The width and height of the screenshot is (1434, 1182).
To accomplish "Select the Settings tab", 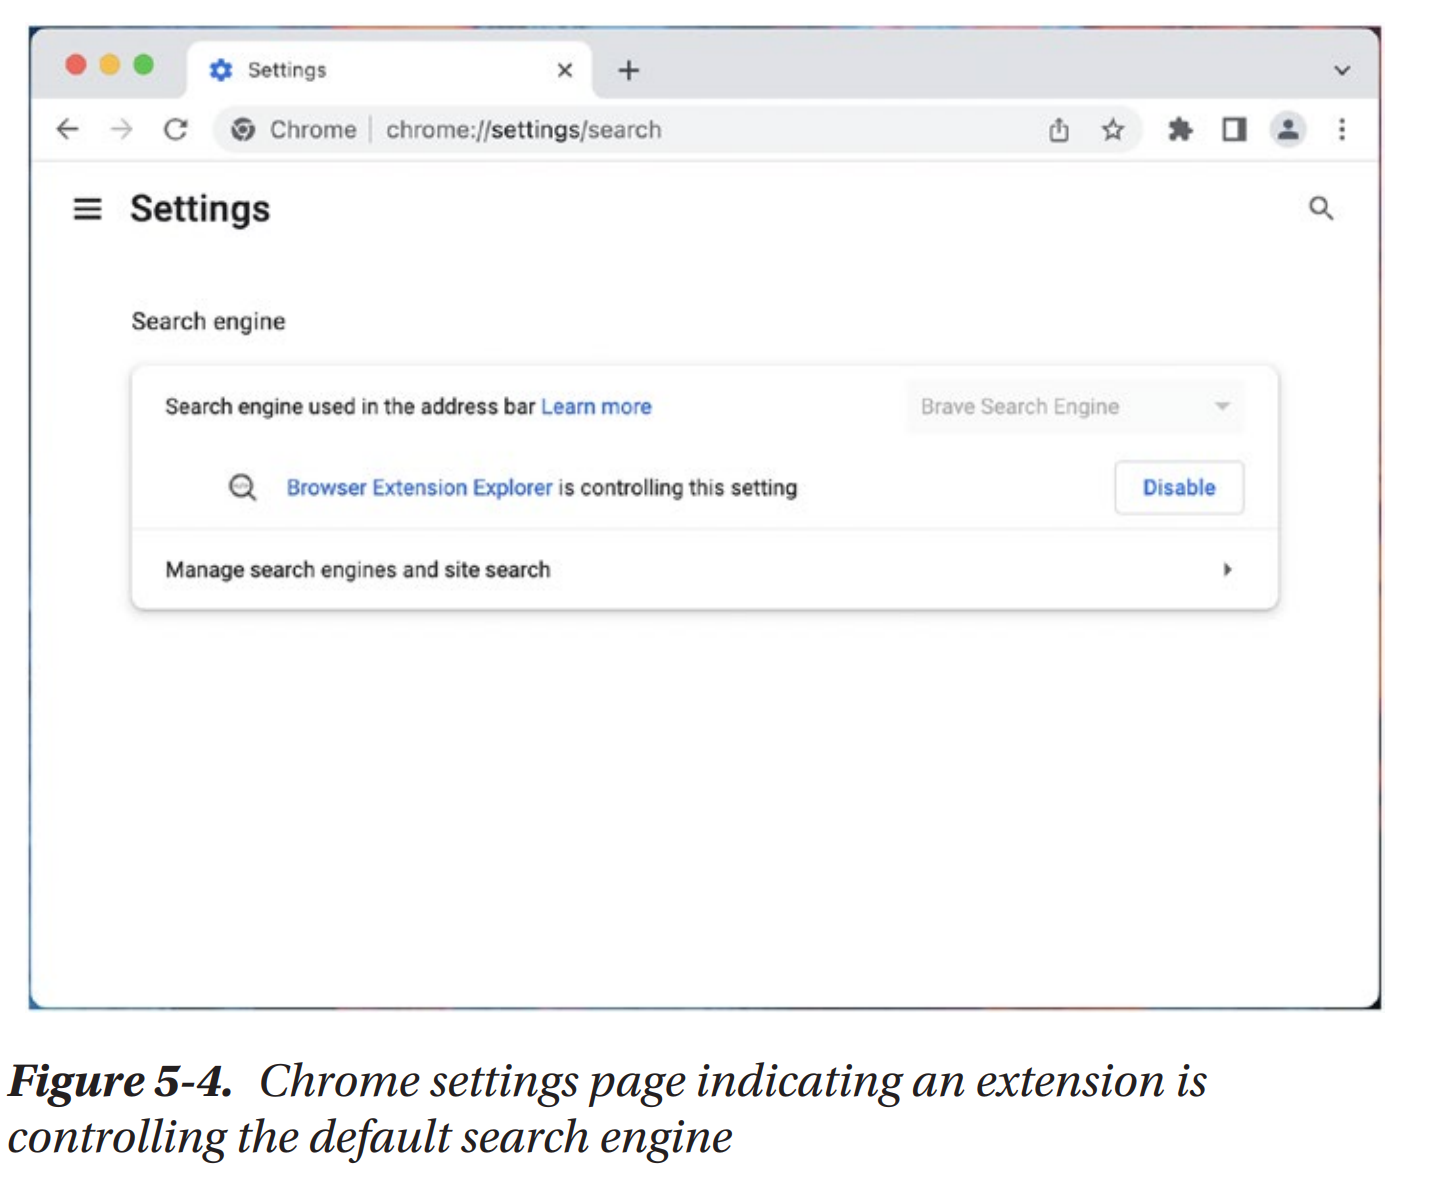I will (x=380, y=70).
